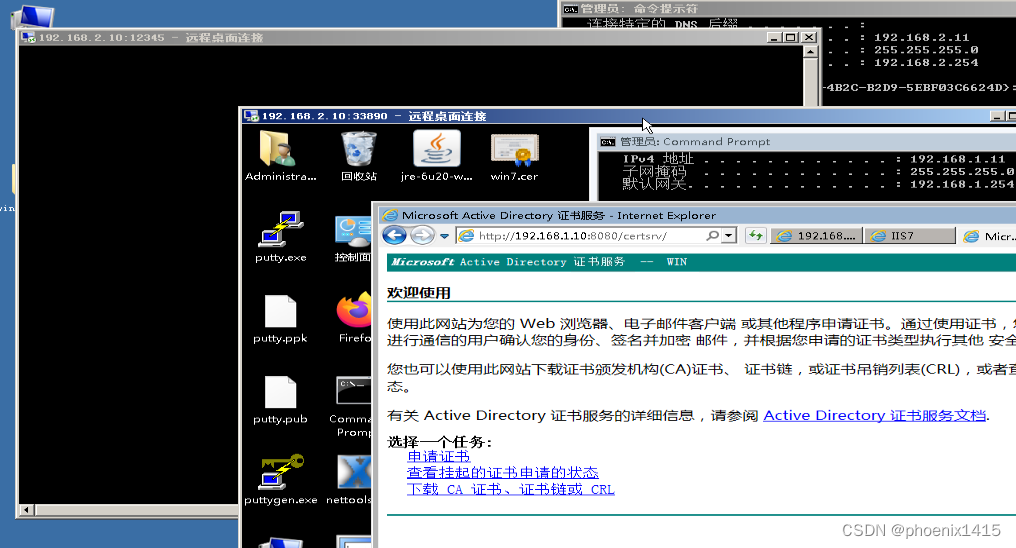The width and height of the screenshot is (1016, 548).
Task: Select the putty.exe desktop icon
Action: click(x=280, y=236)
